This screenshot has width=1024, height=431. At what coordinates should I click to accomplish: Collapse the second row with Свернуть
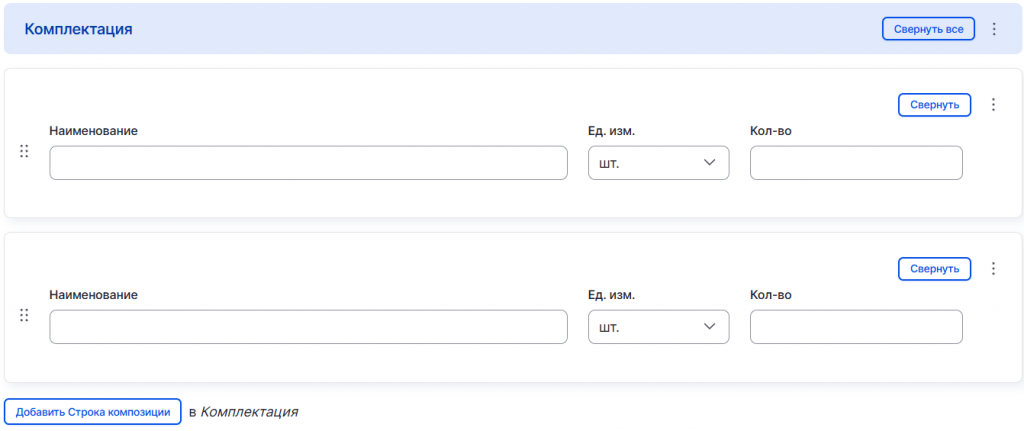[934, 269]
